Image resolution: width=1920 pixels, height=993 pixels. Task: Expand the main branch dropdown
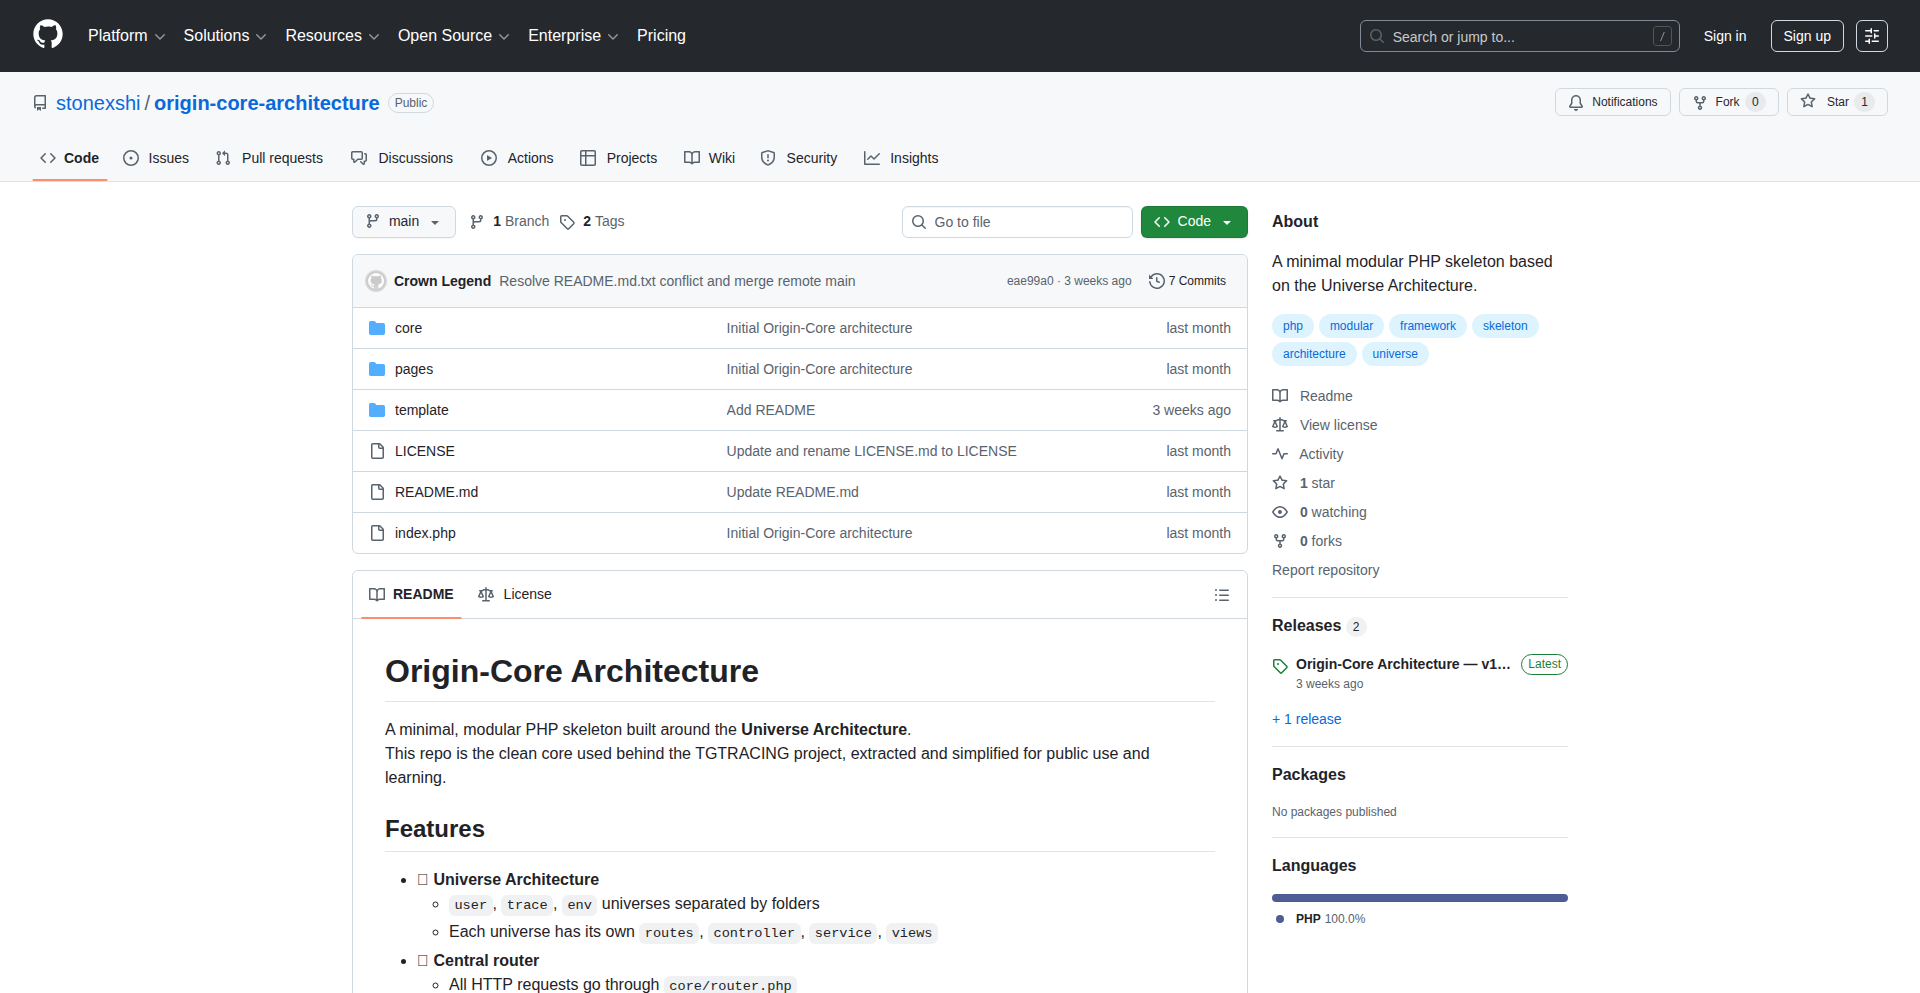pyautogui.click(x=403, y=222)
